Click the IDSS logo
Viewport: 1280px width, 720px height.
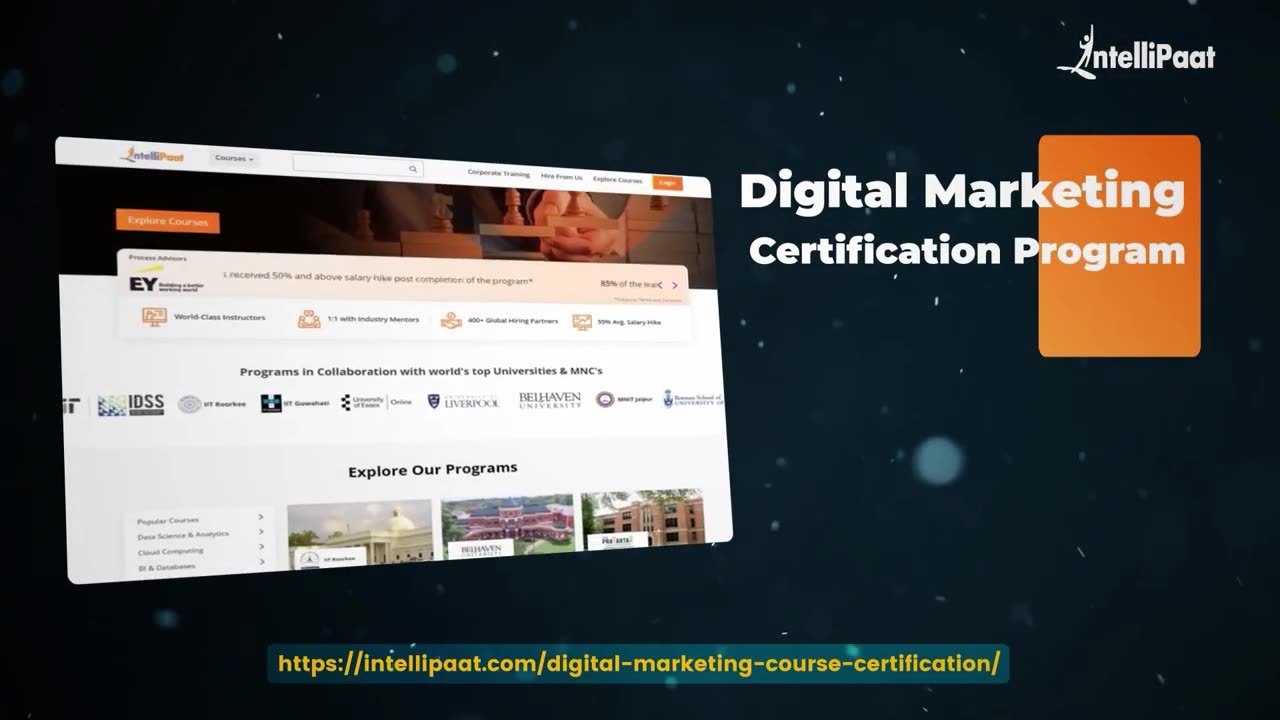click(x=131, y=404)
